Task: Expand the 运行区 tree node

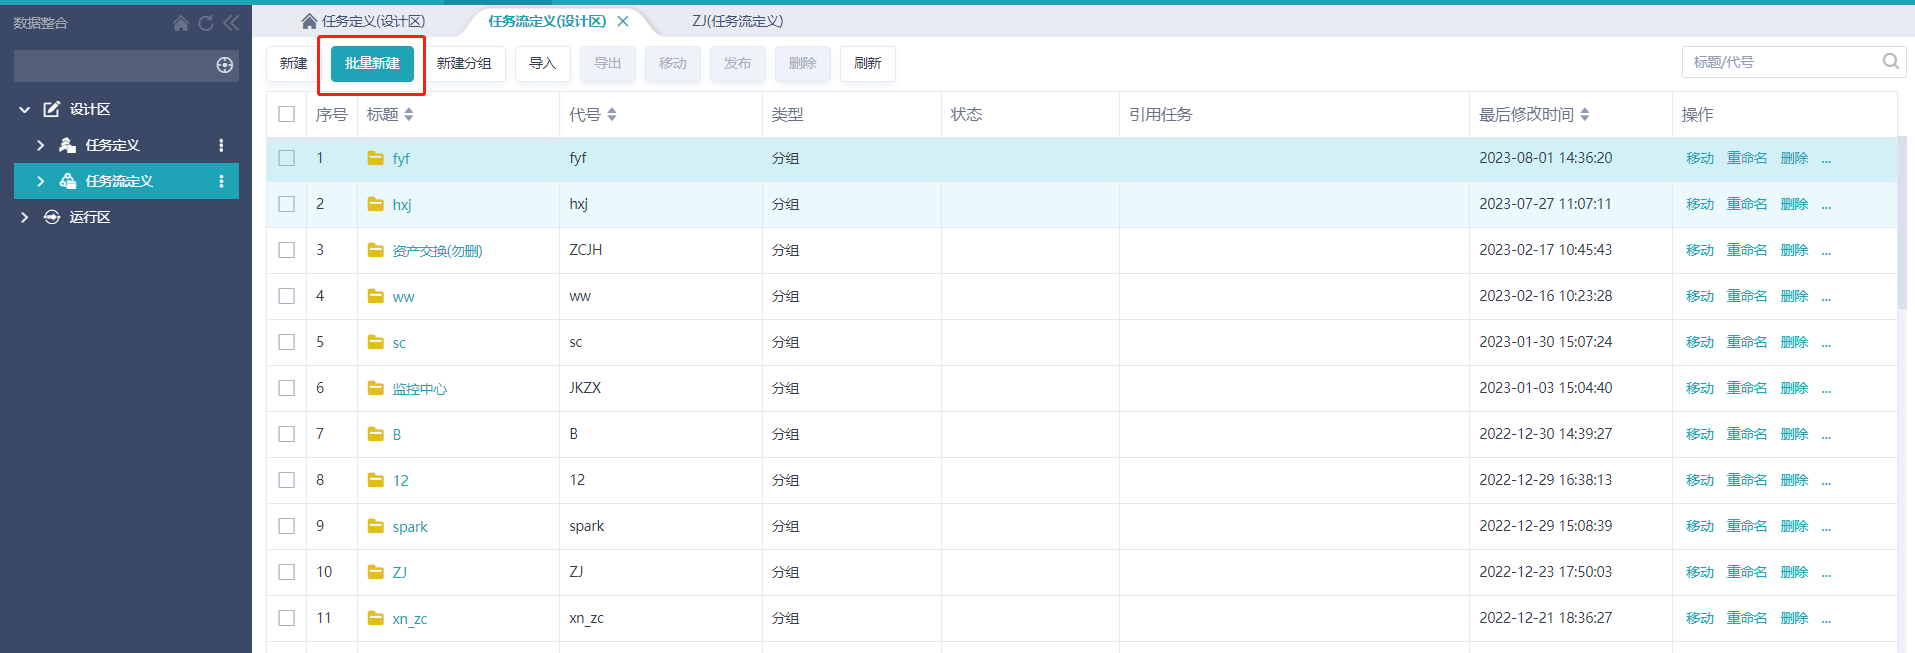Action: [x=25, y=217]
